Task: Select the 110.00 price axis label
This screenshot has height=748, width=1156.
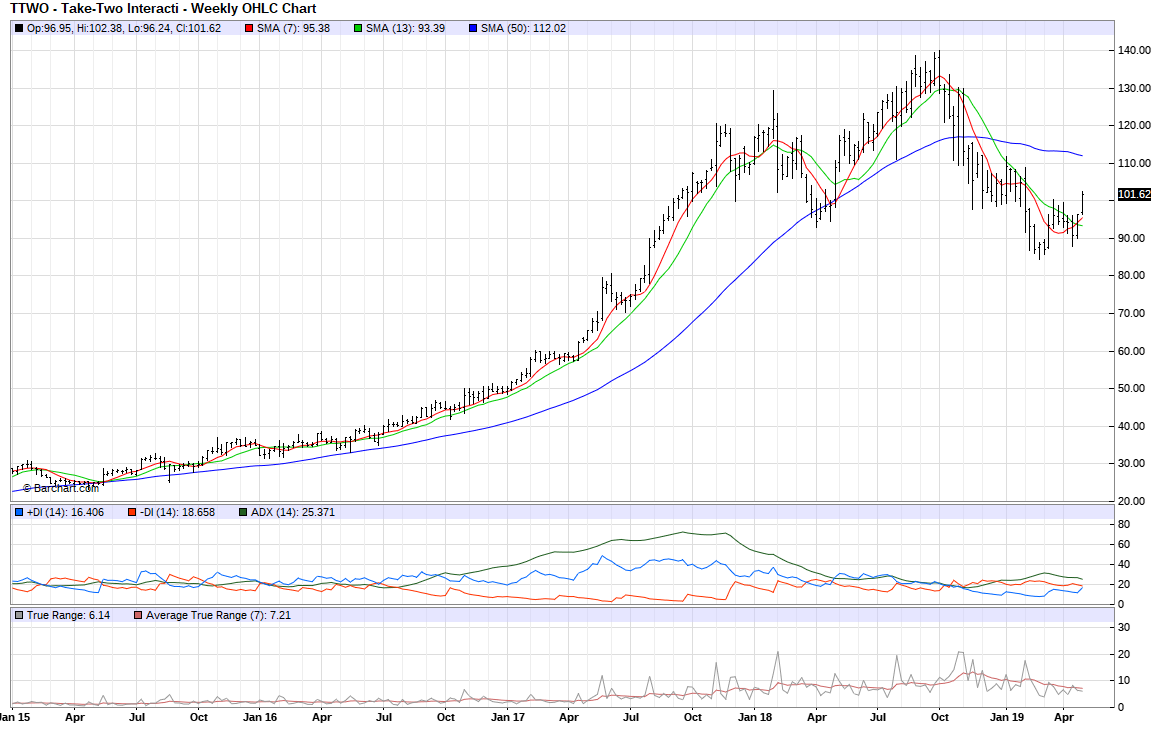Action: (1134, 163)
